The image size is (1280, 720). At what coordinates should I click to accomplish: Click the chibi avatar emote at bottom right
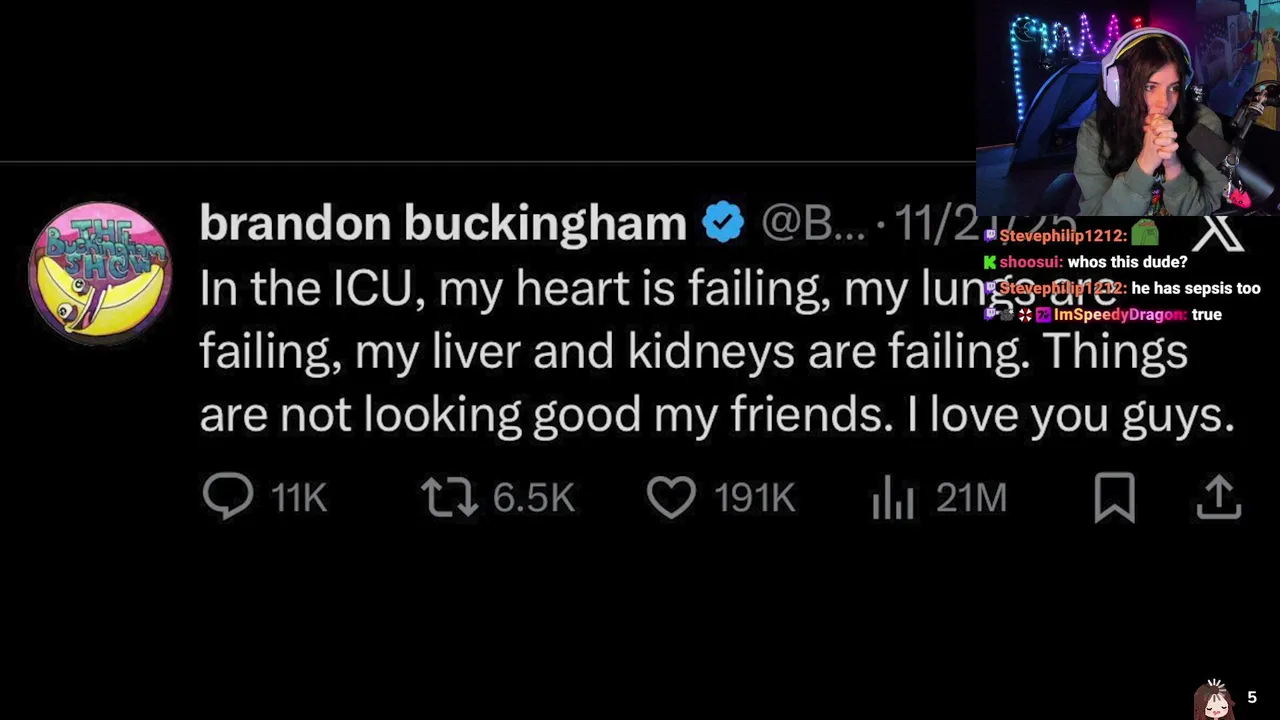[x=1215, y=699]
